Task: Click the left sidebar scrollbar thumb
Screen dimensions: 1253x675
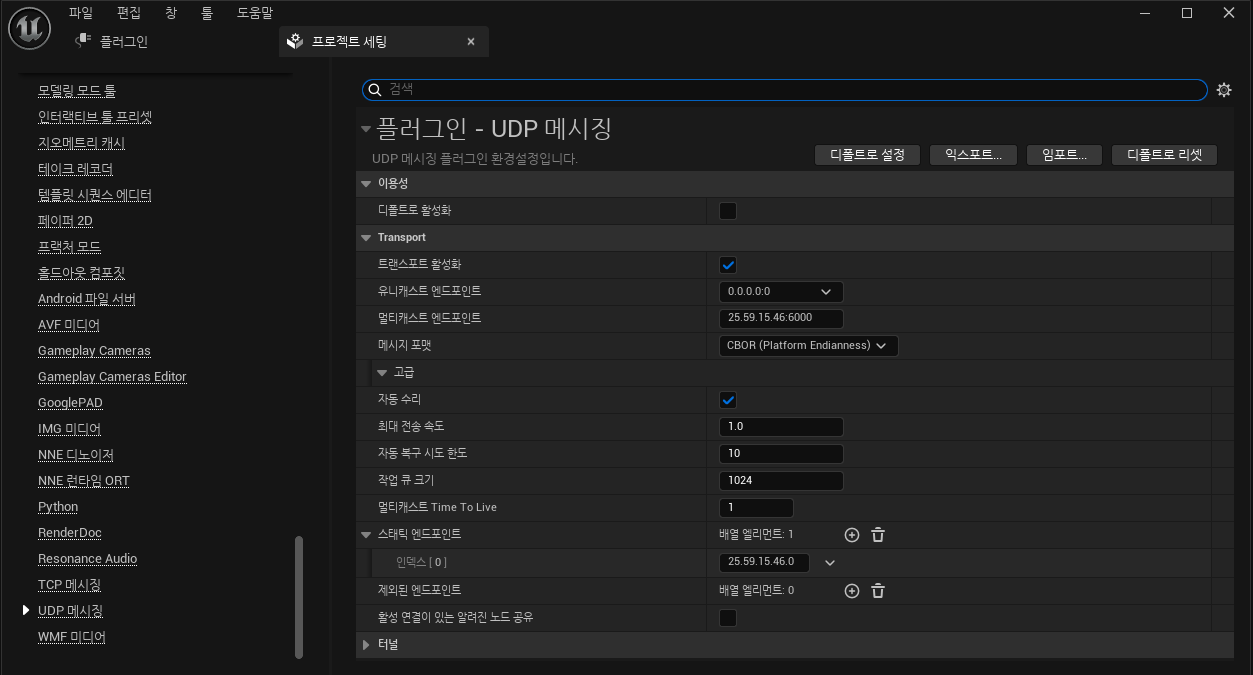Action: click(x=299, y=598)
